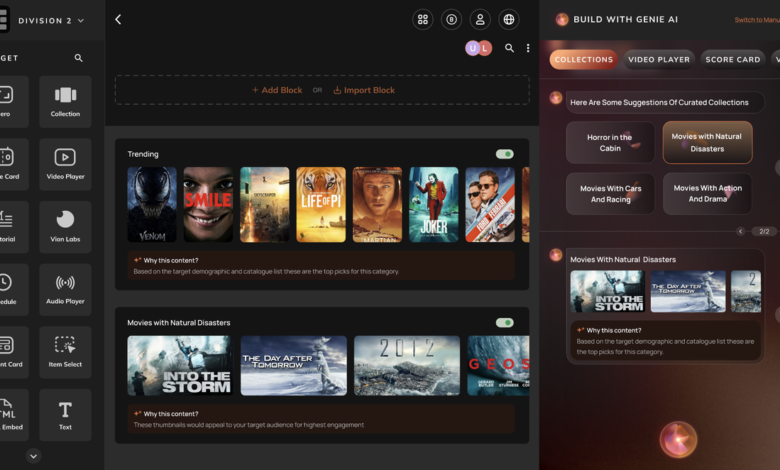
Task: Open Into the Storm thumbnail in canvas
Action: pos(180,366)
